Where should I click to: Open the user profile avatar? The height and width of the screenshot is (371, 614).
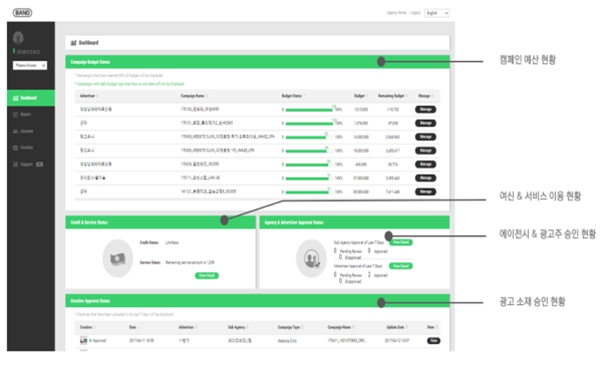point(18,38)
